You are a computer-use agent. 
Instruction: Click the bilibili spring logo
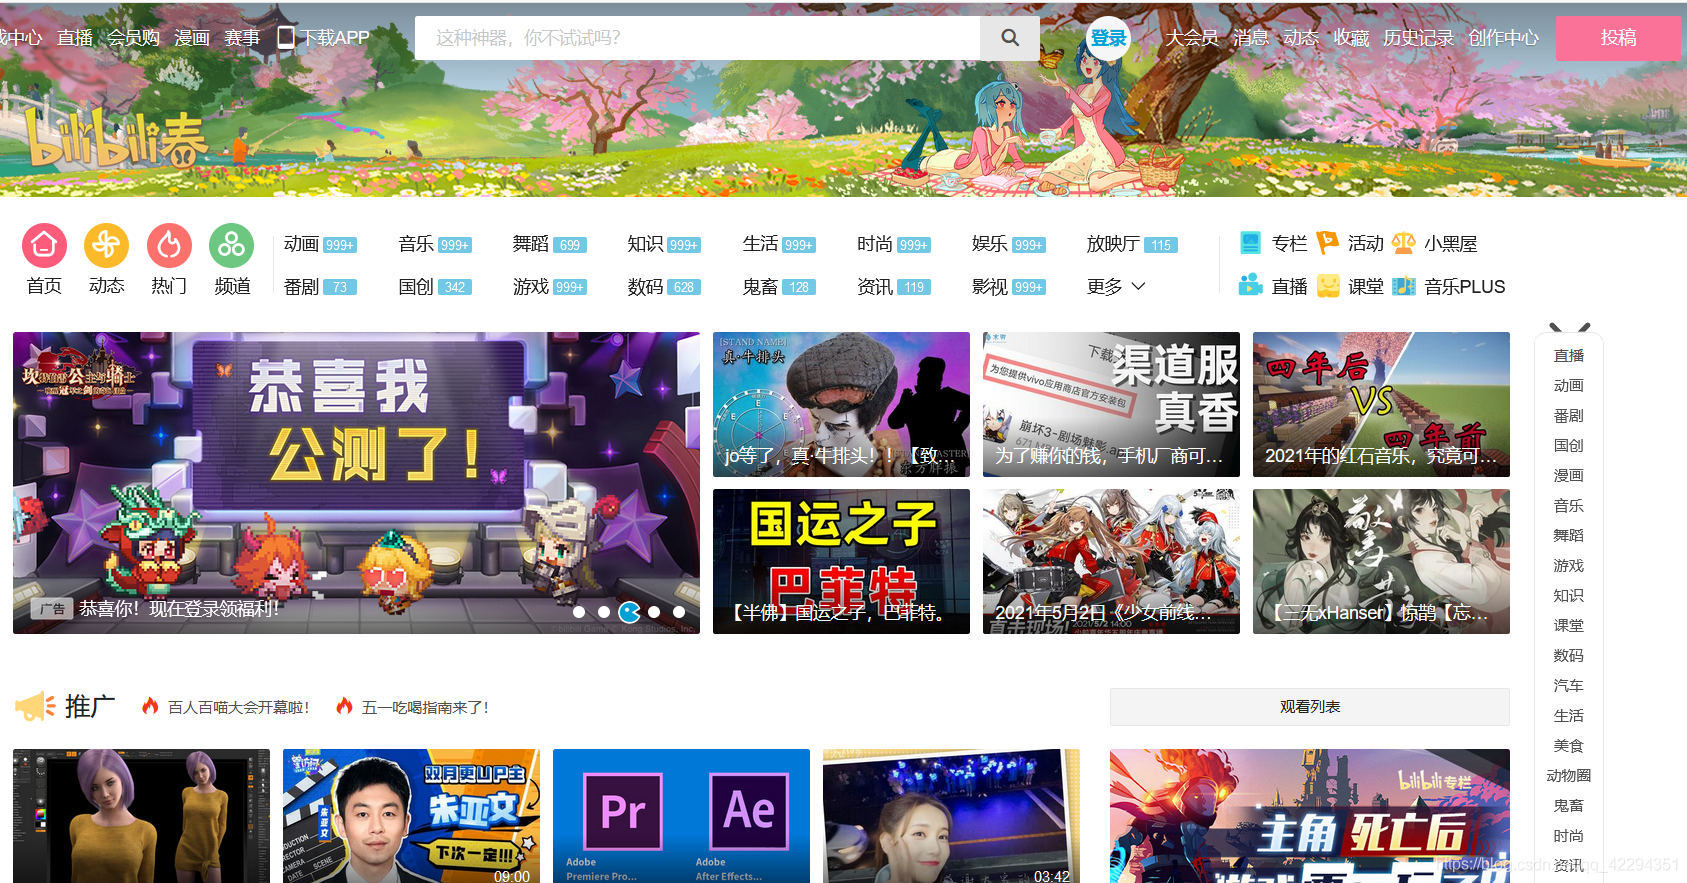[116, 138]
